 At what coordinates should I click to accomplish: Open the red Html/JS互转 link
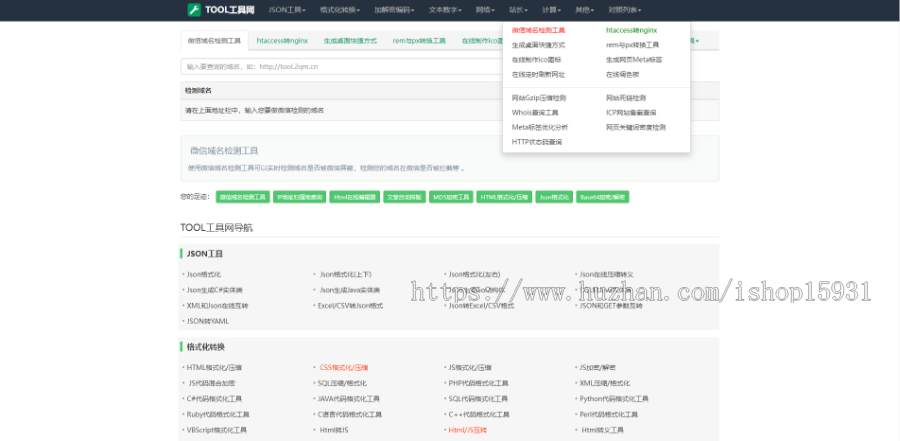[x=467, y=430]
